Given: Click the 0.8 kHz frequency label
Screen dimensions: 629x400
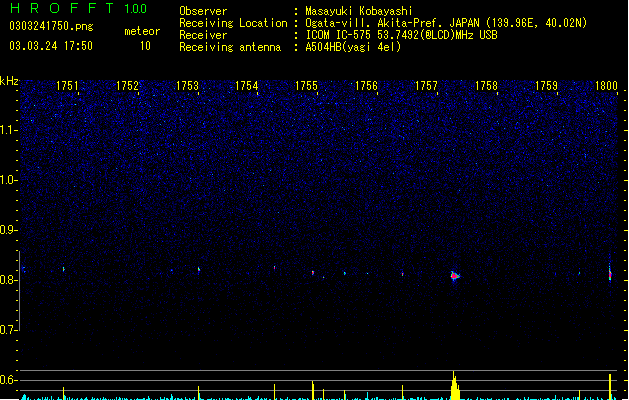Looking at the screenshot, I should [x=9, y=280].
